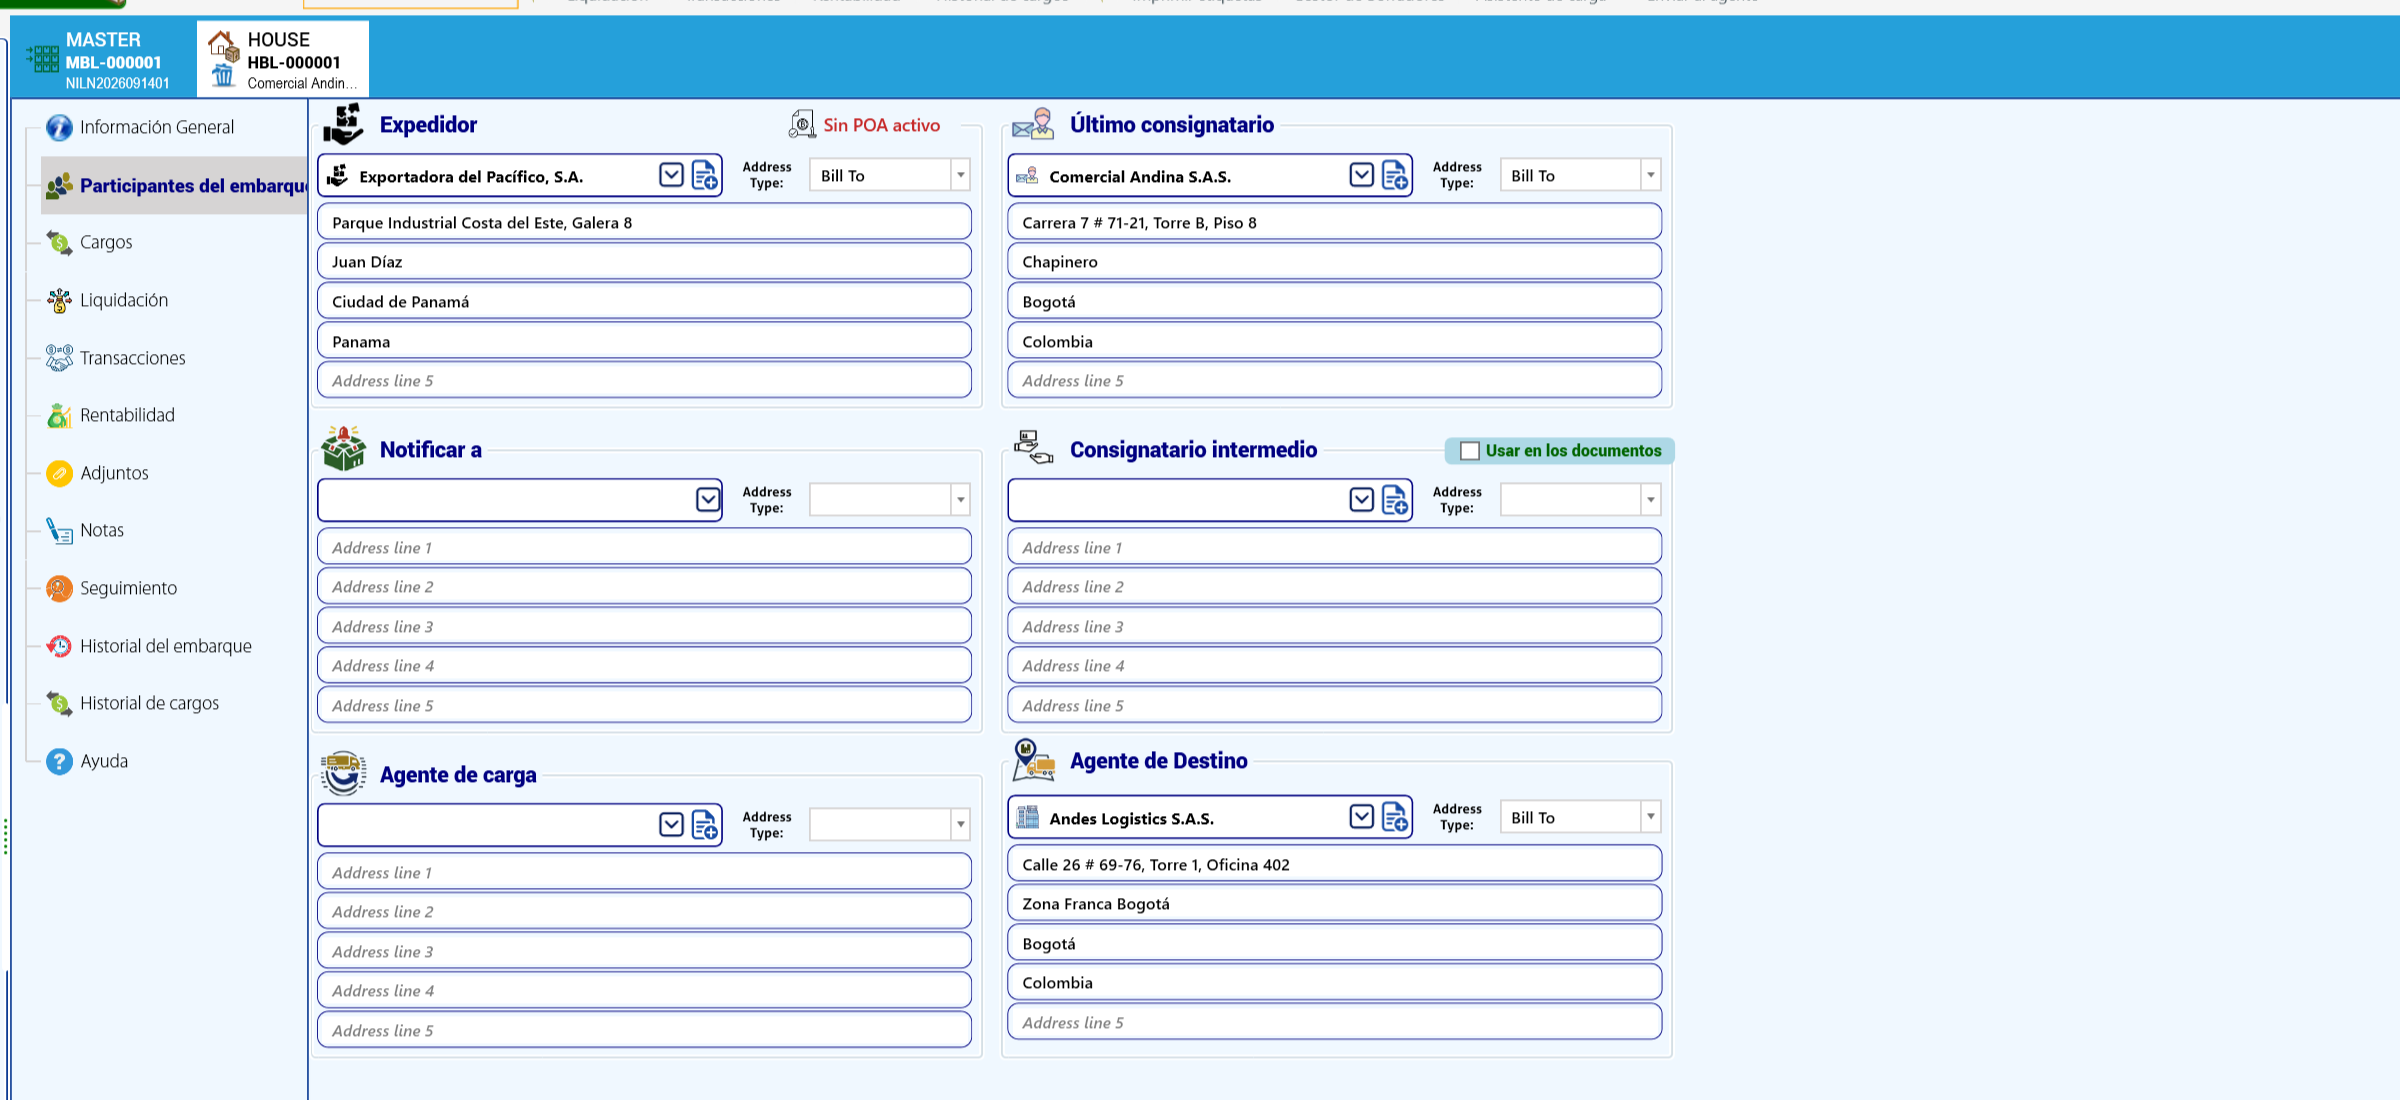Click the Sin POA activo document icon

(x=802, y=124)
